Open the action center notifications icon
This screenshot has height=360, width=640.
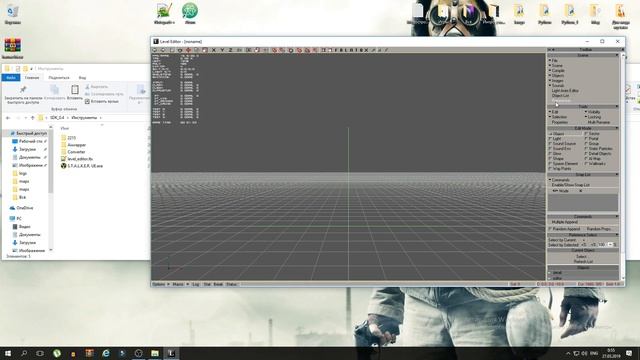tap(629, 353)
